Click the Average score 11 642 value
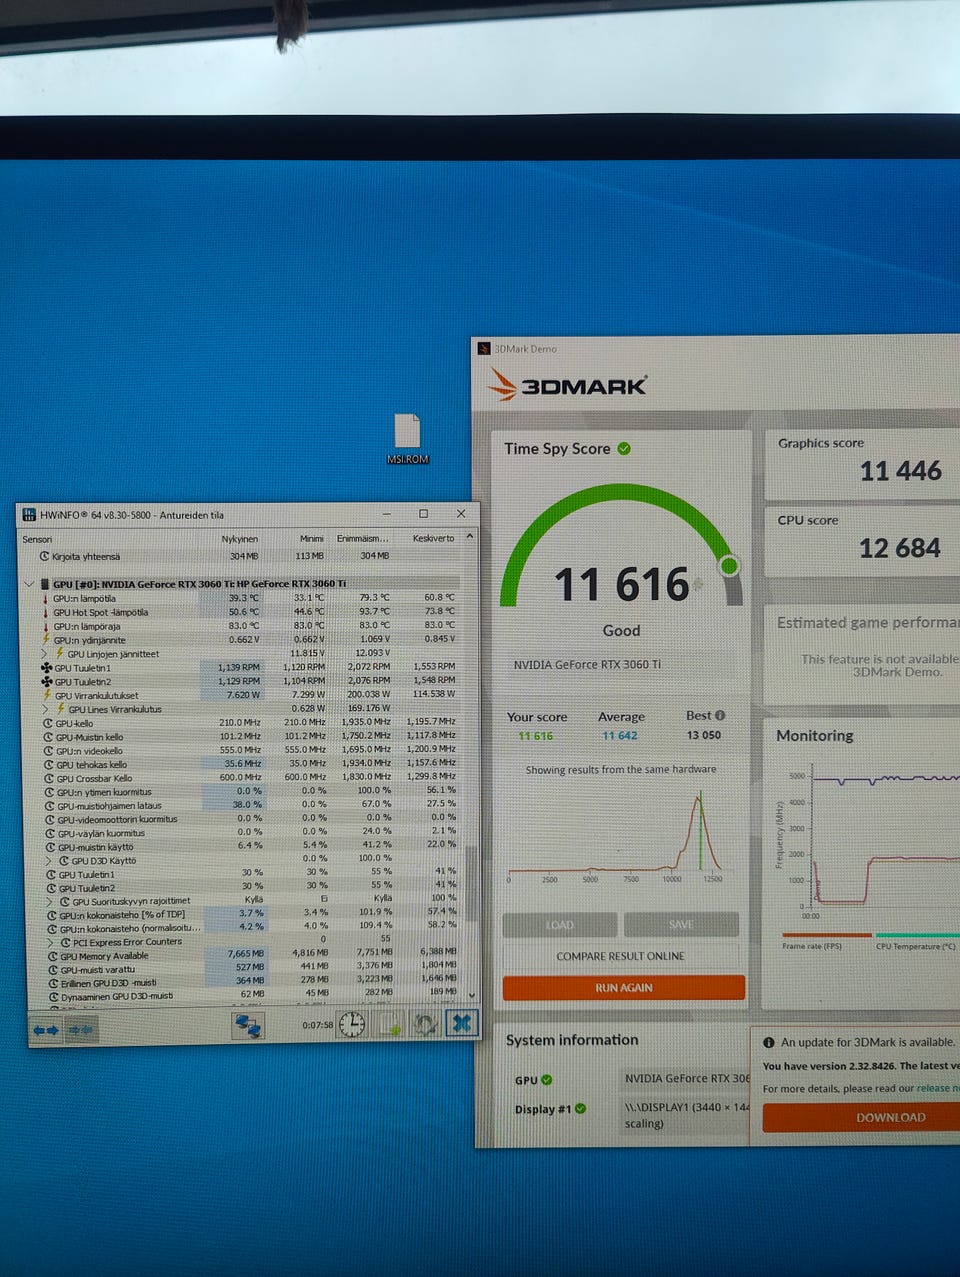 pyautogui.click(x=620, y=736)
